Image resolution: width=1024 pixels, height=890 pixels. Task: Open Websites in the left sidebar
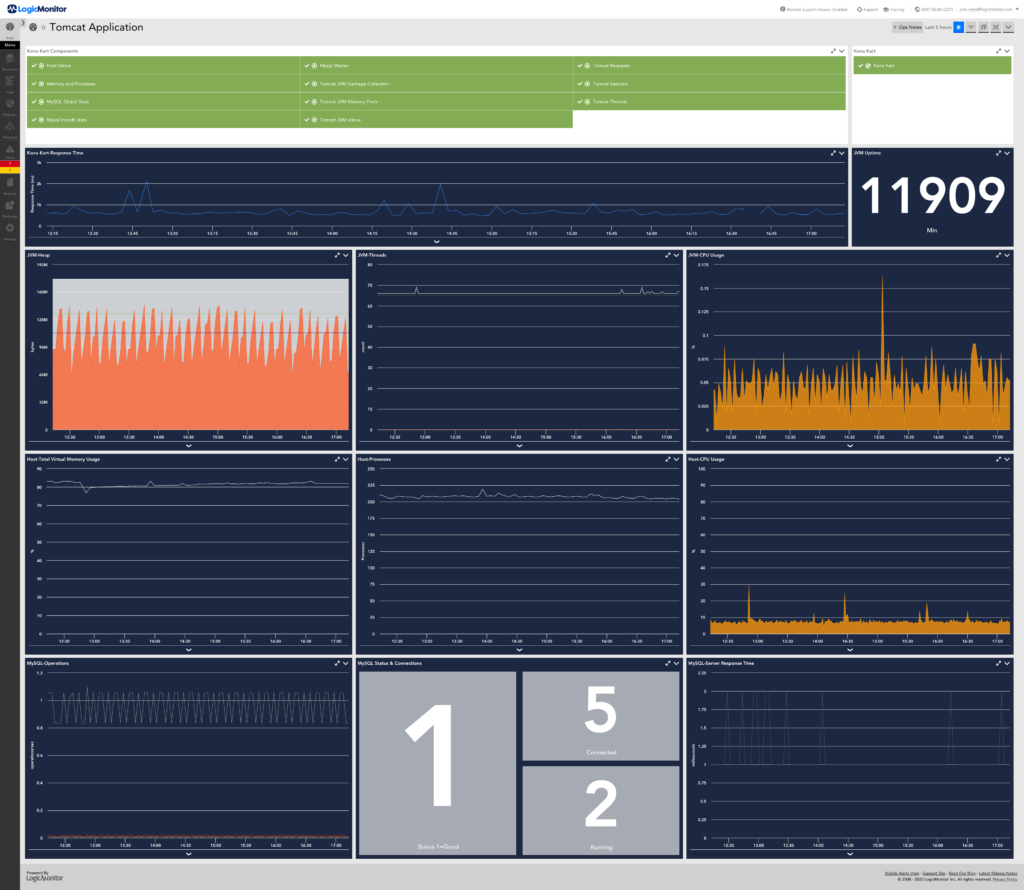10,106
